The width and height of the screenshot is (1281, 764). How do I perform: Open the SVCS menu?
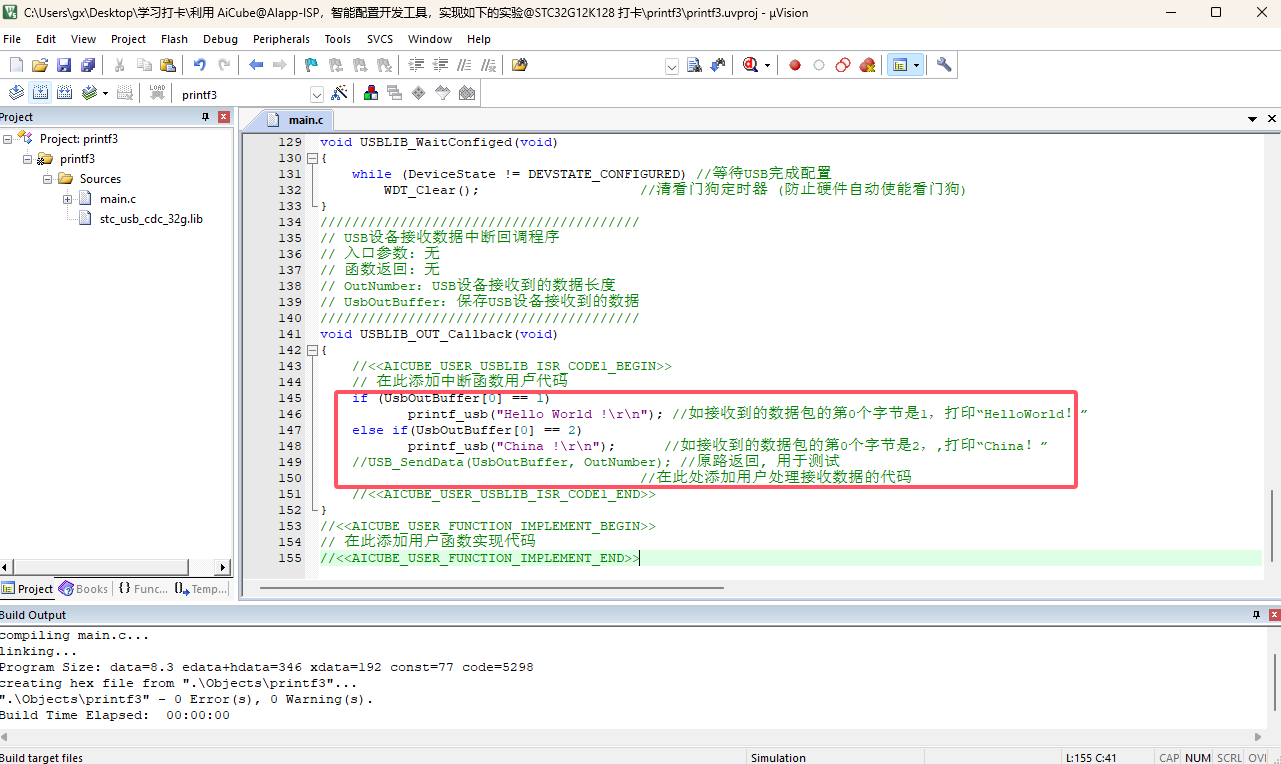click(380, 39)
